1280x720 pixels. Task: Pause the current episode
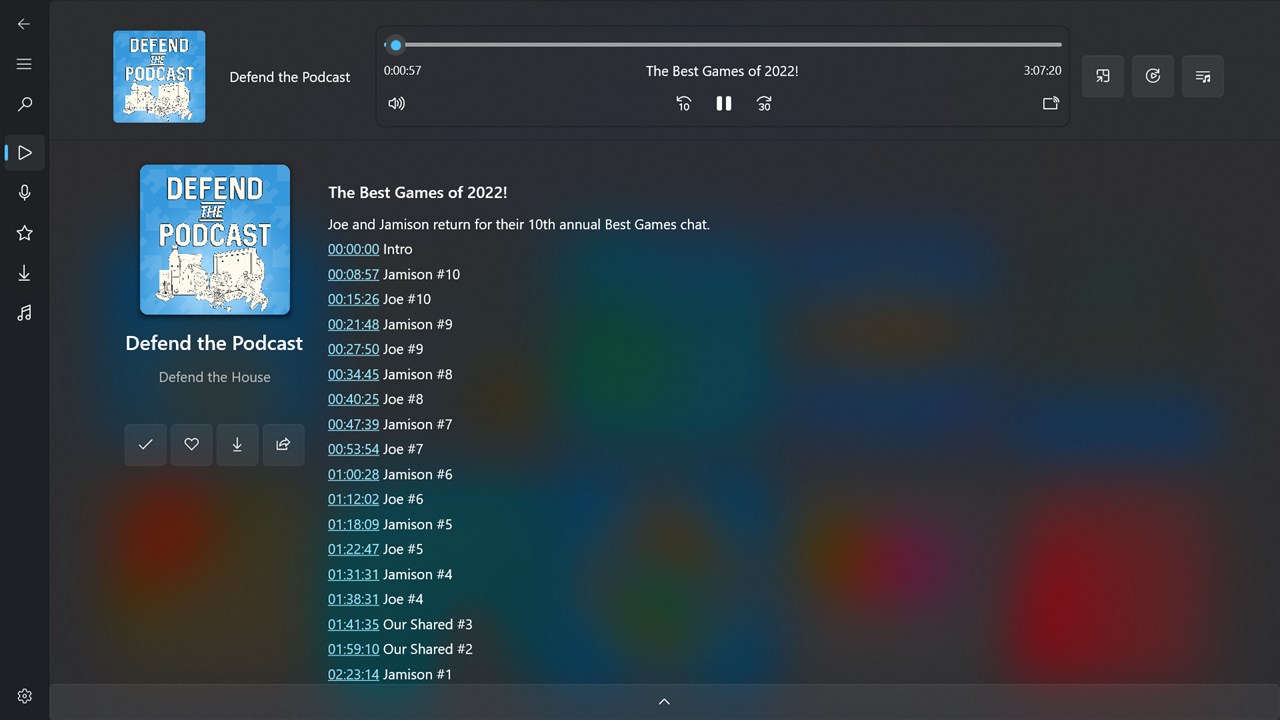click(724, 103)
